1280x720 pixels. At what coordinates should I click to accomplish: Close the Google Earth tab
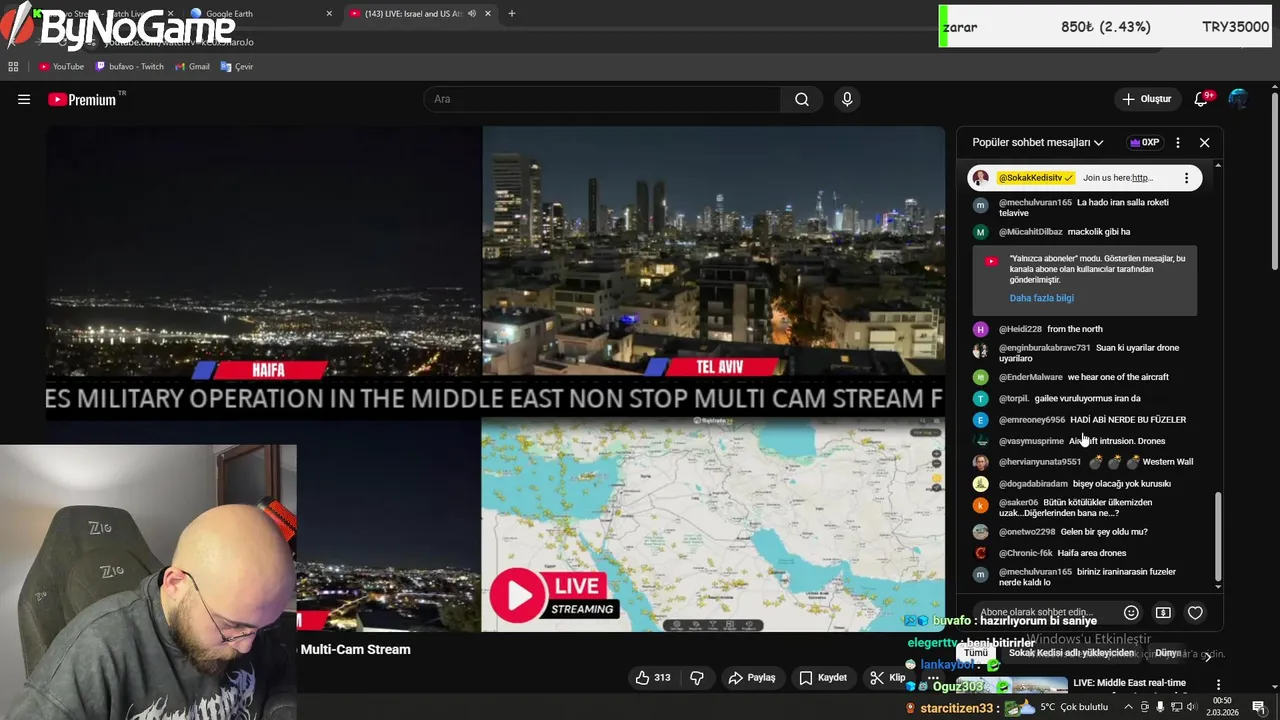(329, 14)
